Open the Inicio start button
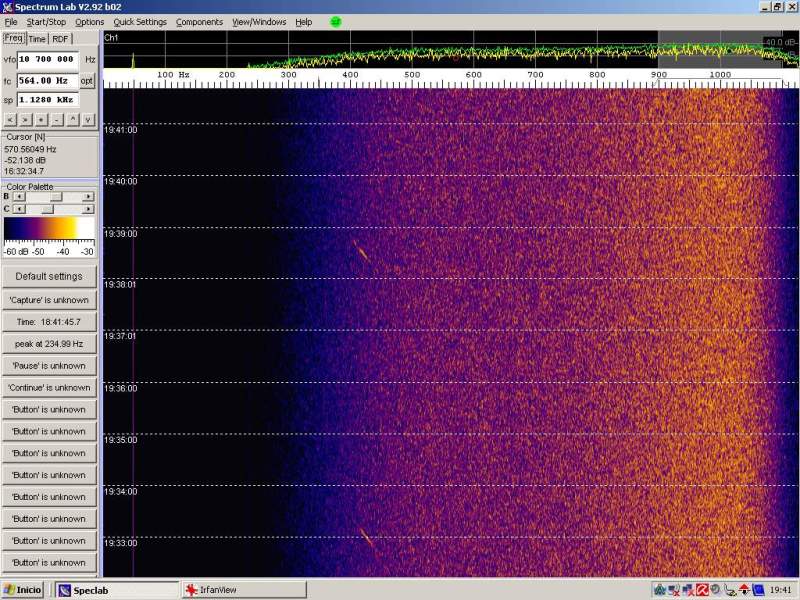This screenshot has height=600, width=800. pos(24,590)
